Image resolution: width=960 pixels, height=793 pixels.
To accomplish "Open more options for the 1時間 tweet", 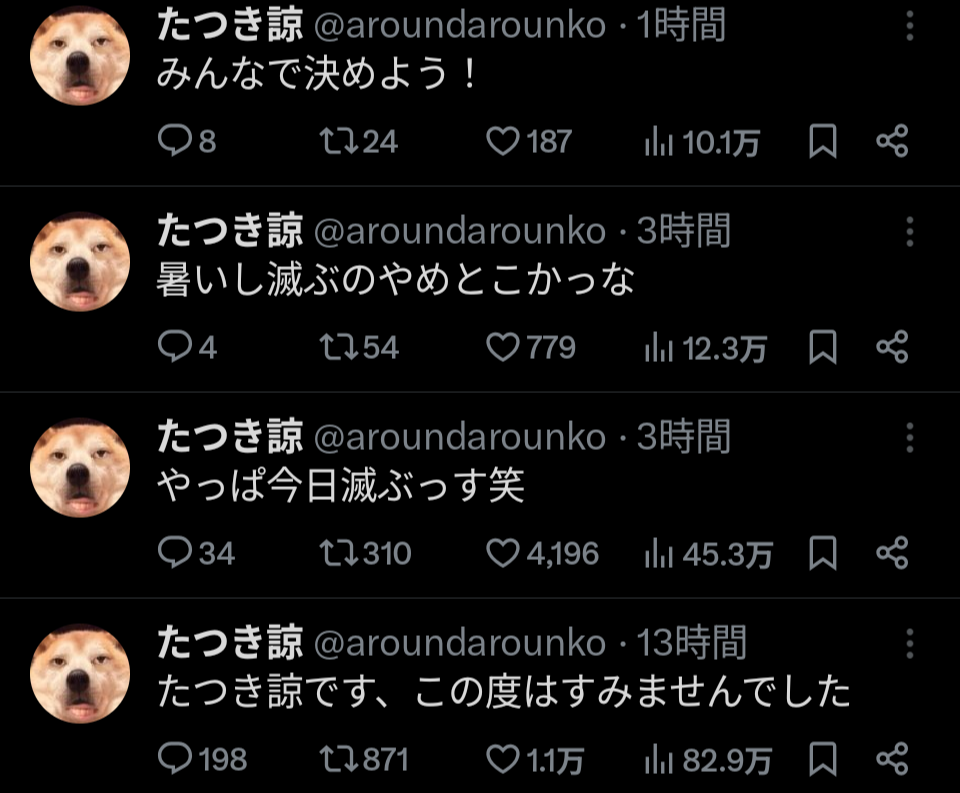I will 910,26.
